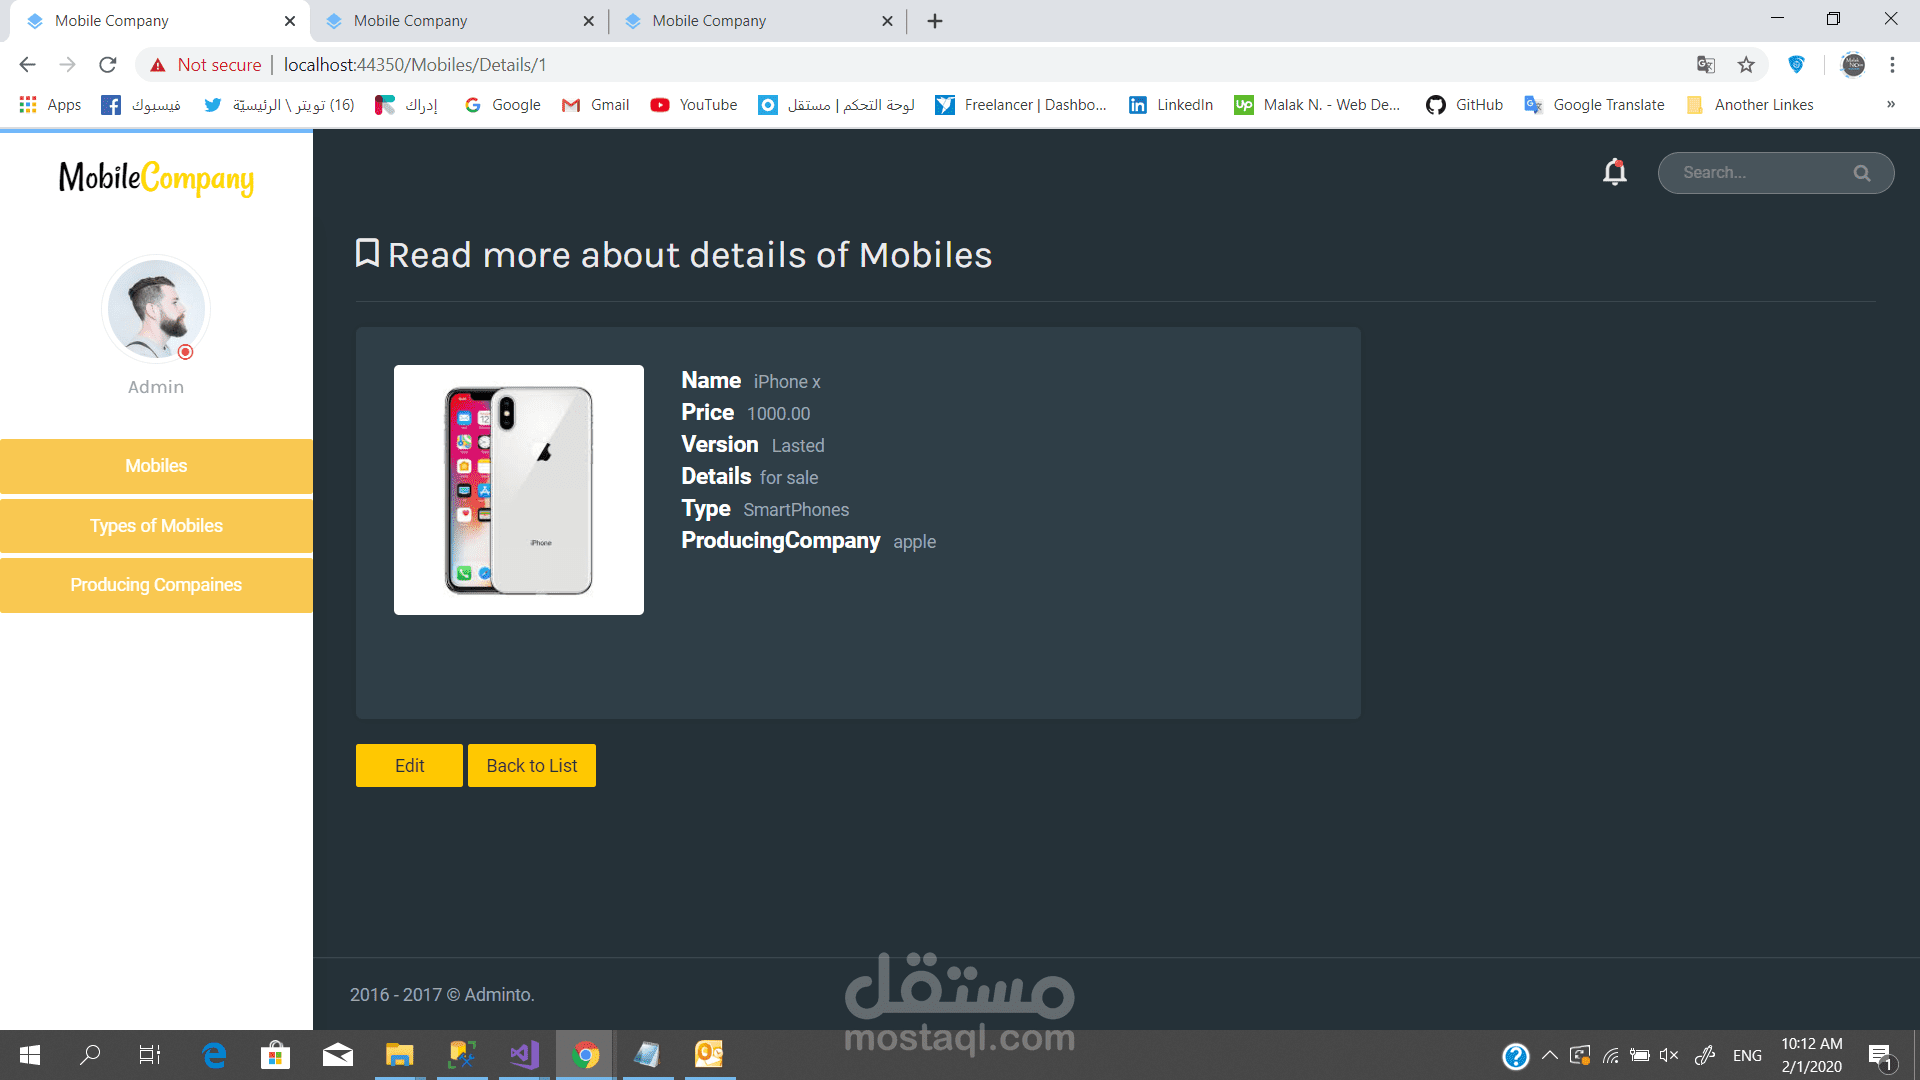Open Producing Compaines sidebar item

[x=156, y=585]
